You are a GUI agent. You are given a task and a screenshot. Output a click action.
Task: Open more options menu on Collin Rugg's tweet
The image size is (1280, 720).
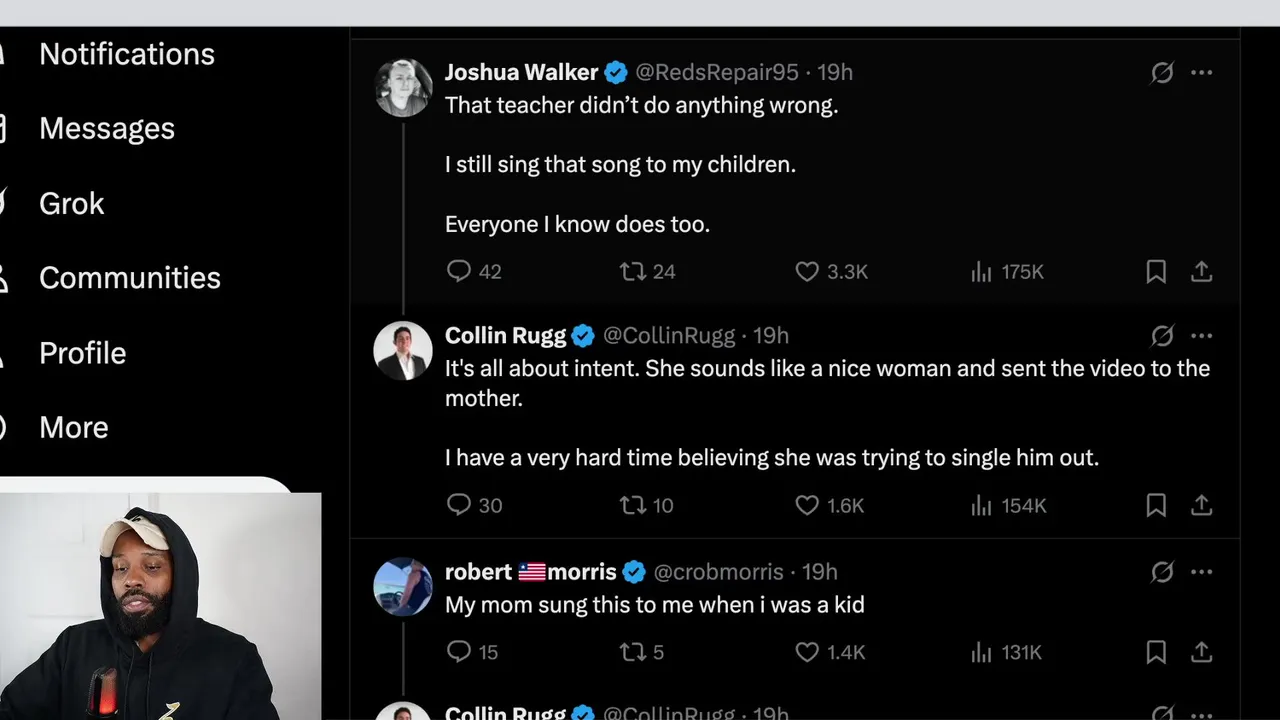point(1202,335)
